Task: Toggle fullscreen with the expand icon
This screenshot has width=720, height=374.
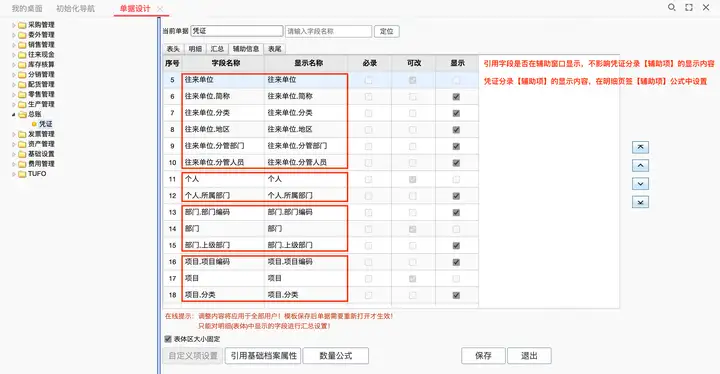Action: tap(689, 7)
